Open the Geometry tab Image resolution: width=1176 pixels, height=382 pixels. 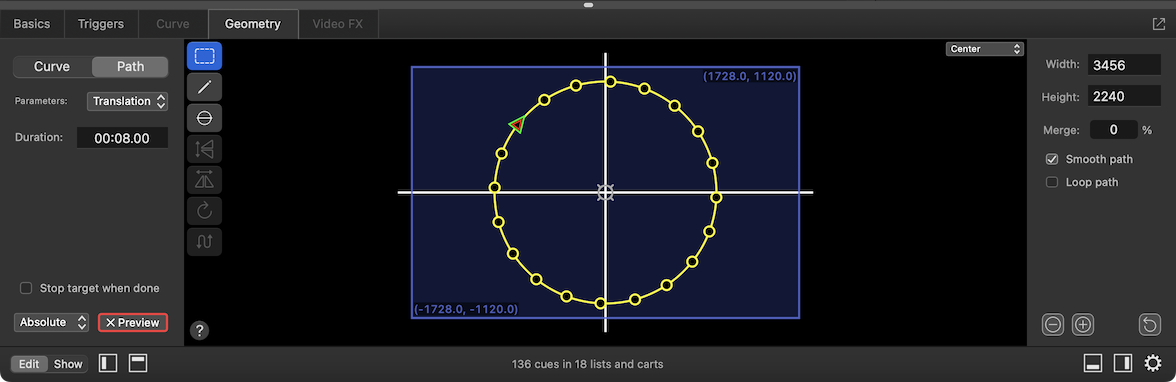tap(253, 24)
